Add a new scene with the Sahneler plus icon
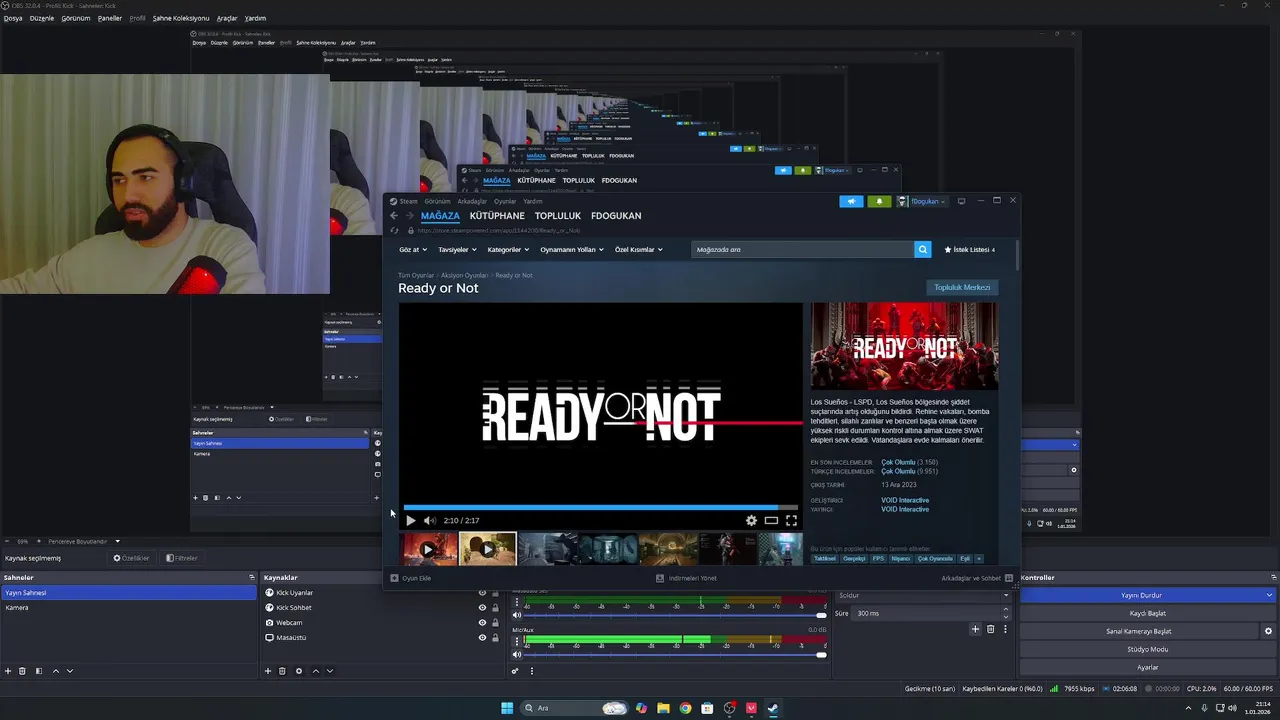1280x720 pixels. 8,671
